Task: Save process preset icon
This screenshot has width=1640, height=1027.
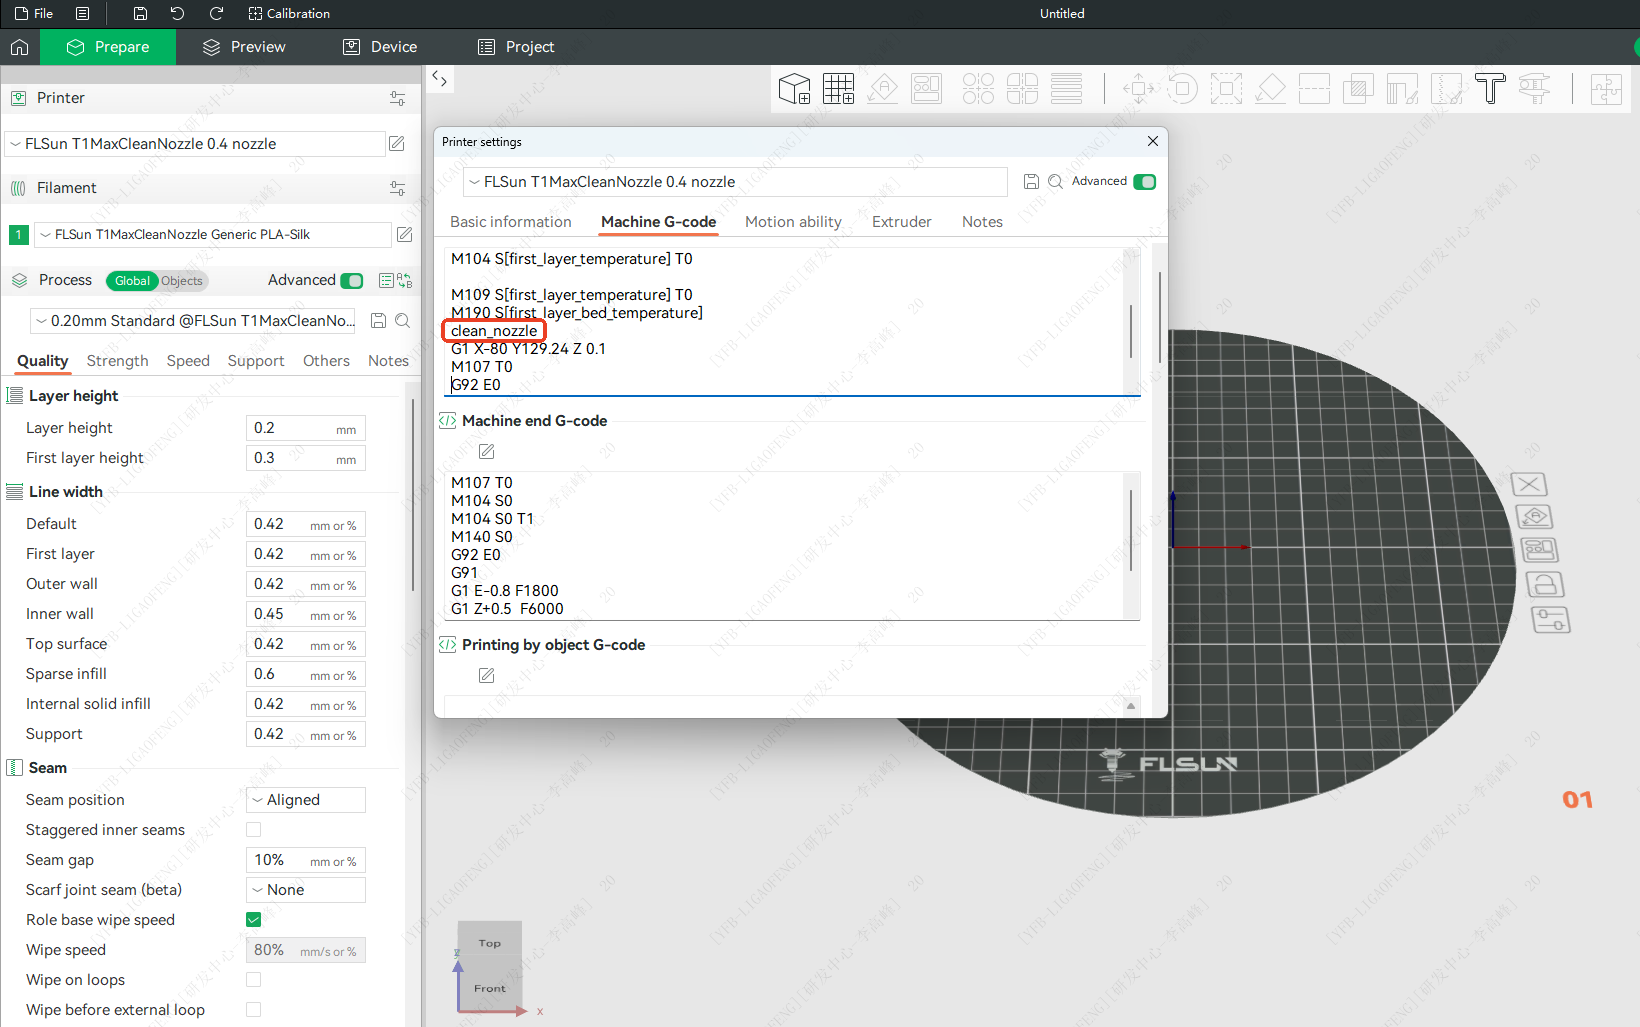Action: tap(379, 321)
